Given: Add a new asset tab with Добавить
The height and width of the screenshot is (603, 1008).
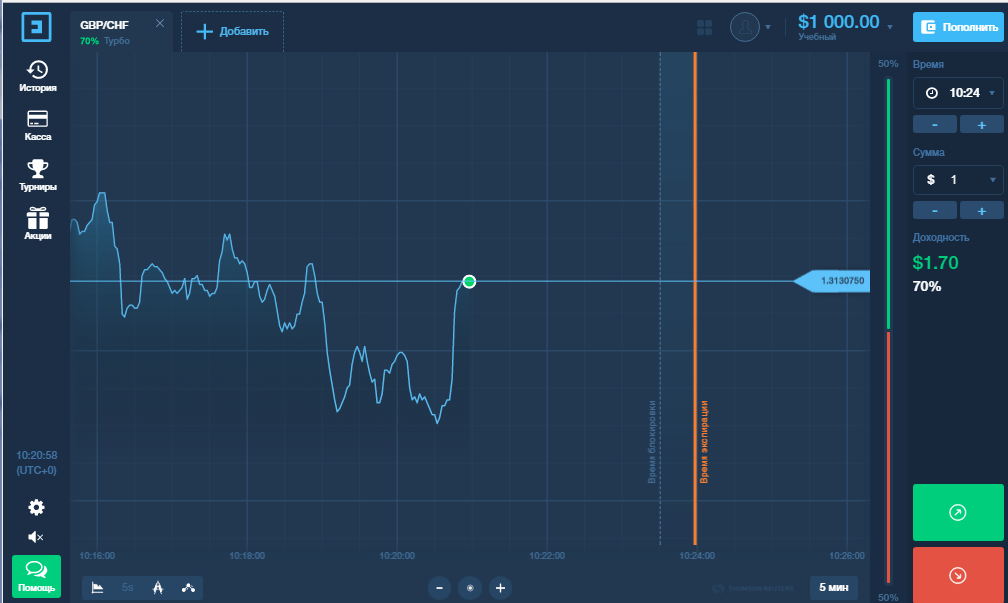Looking at the screenshot, I should tap(232, 32).
